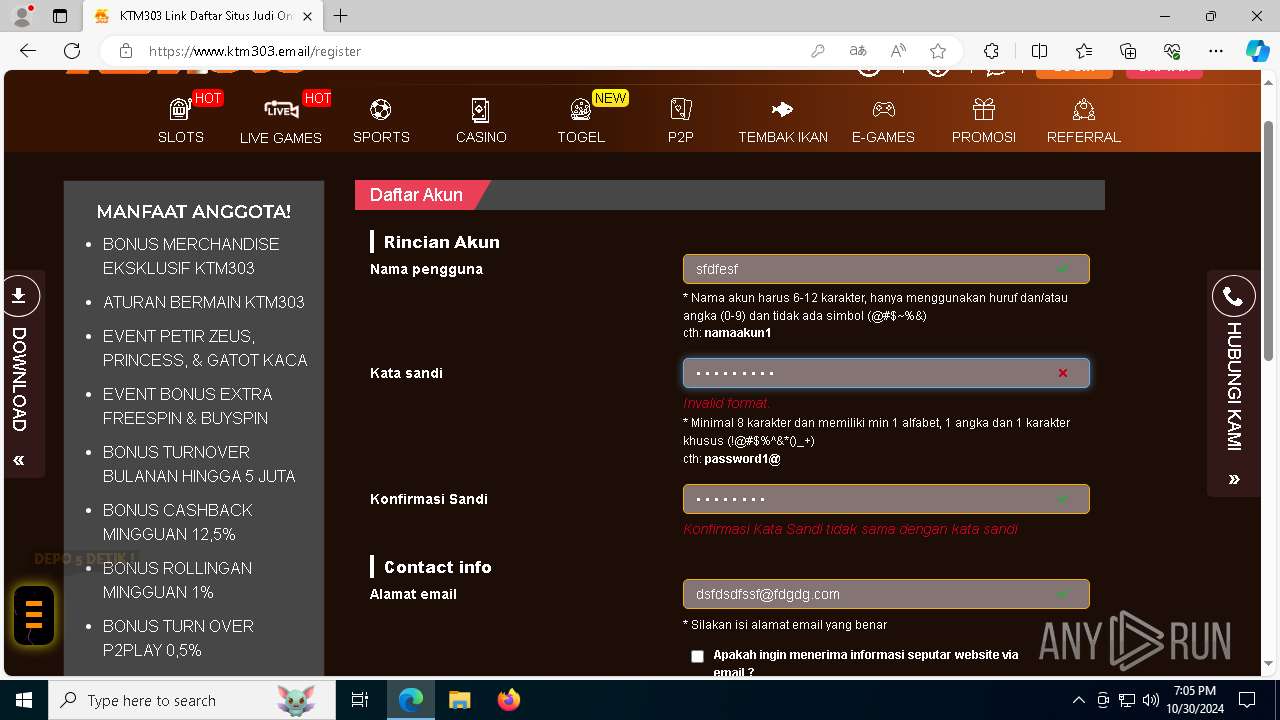Screen dimensions: 1280x720
Task: Open browser collections
Action: click(x=1128, y=51)
